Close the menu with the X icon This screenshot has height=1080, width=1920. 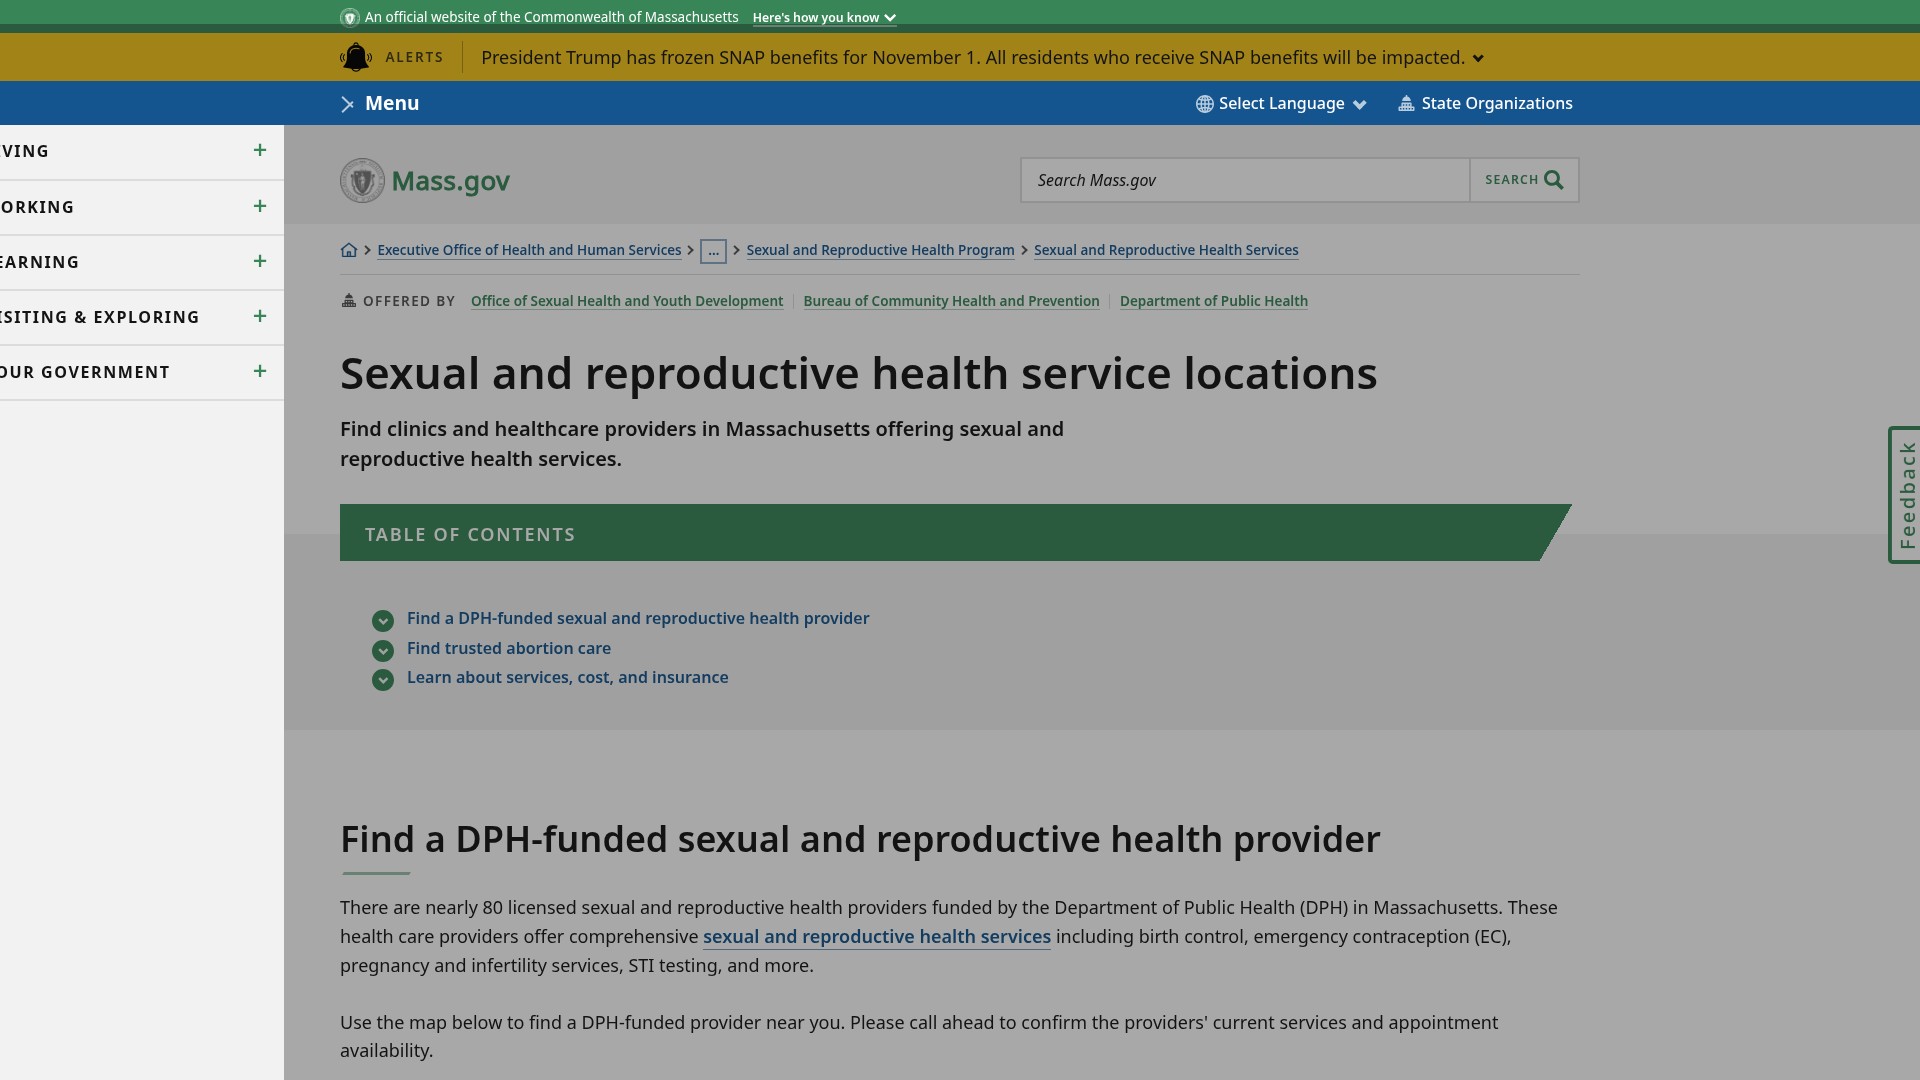pyautogui.click(x=347, y=104)
